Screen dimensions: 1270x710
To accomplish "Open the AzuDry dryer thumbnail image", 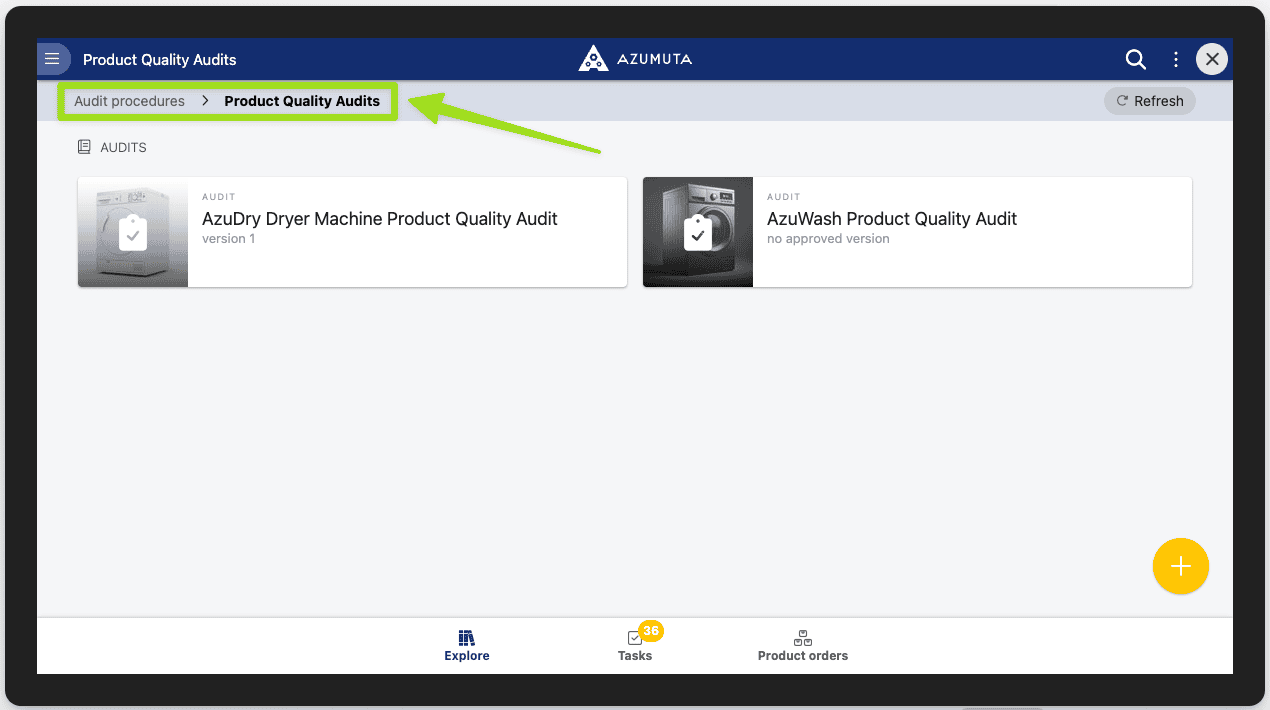I will (x=133, y=232).
